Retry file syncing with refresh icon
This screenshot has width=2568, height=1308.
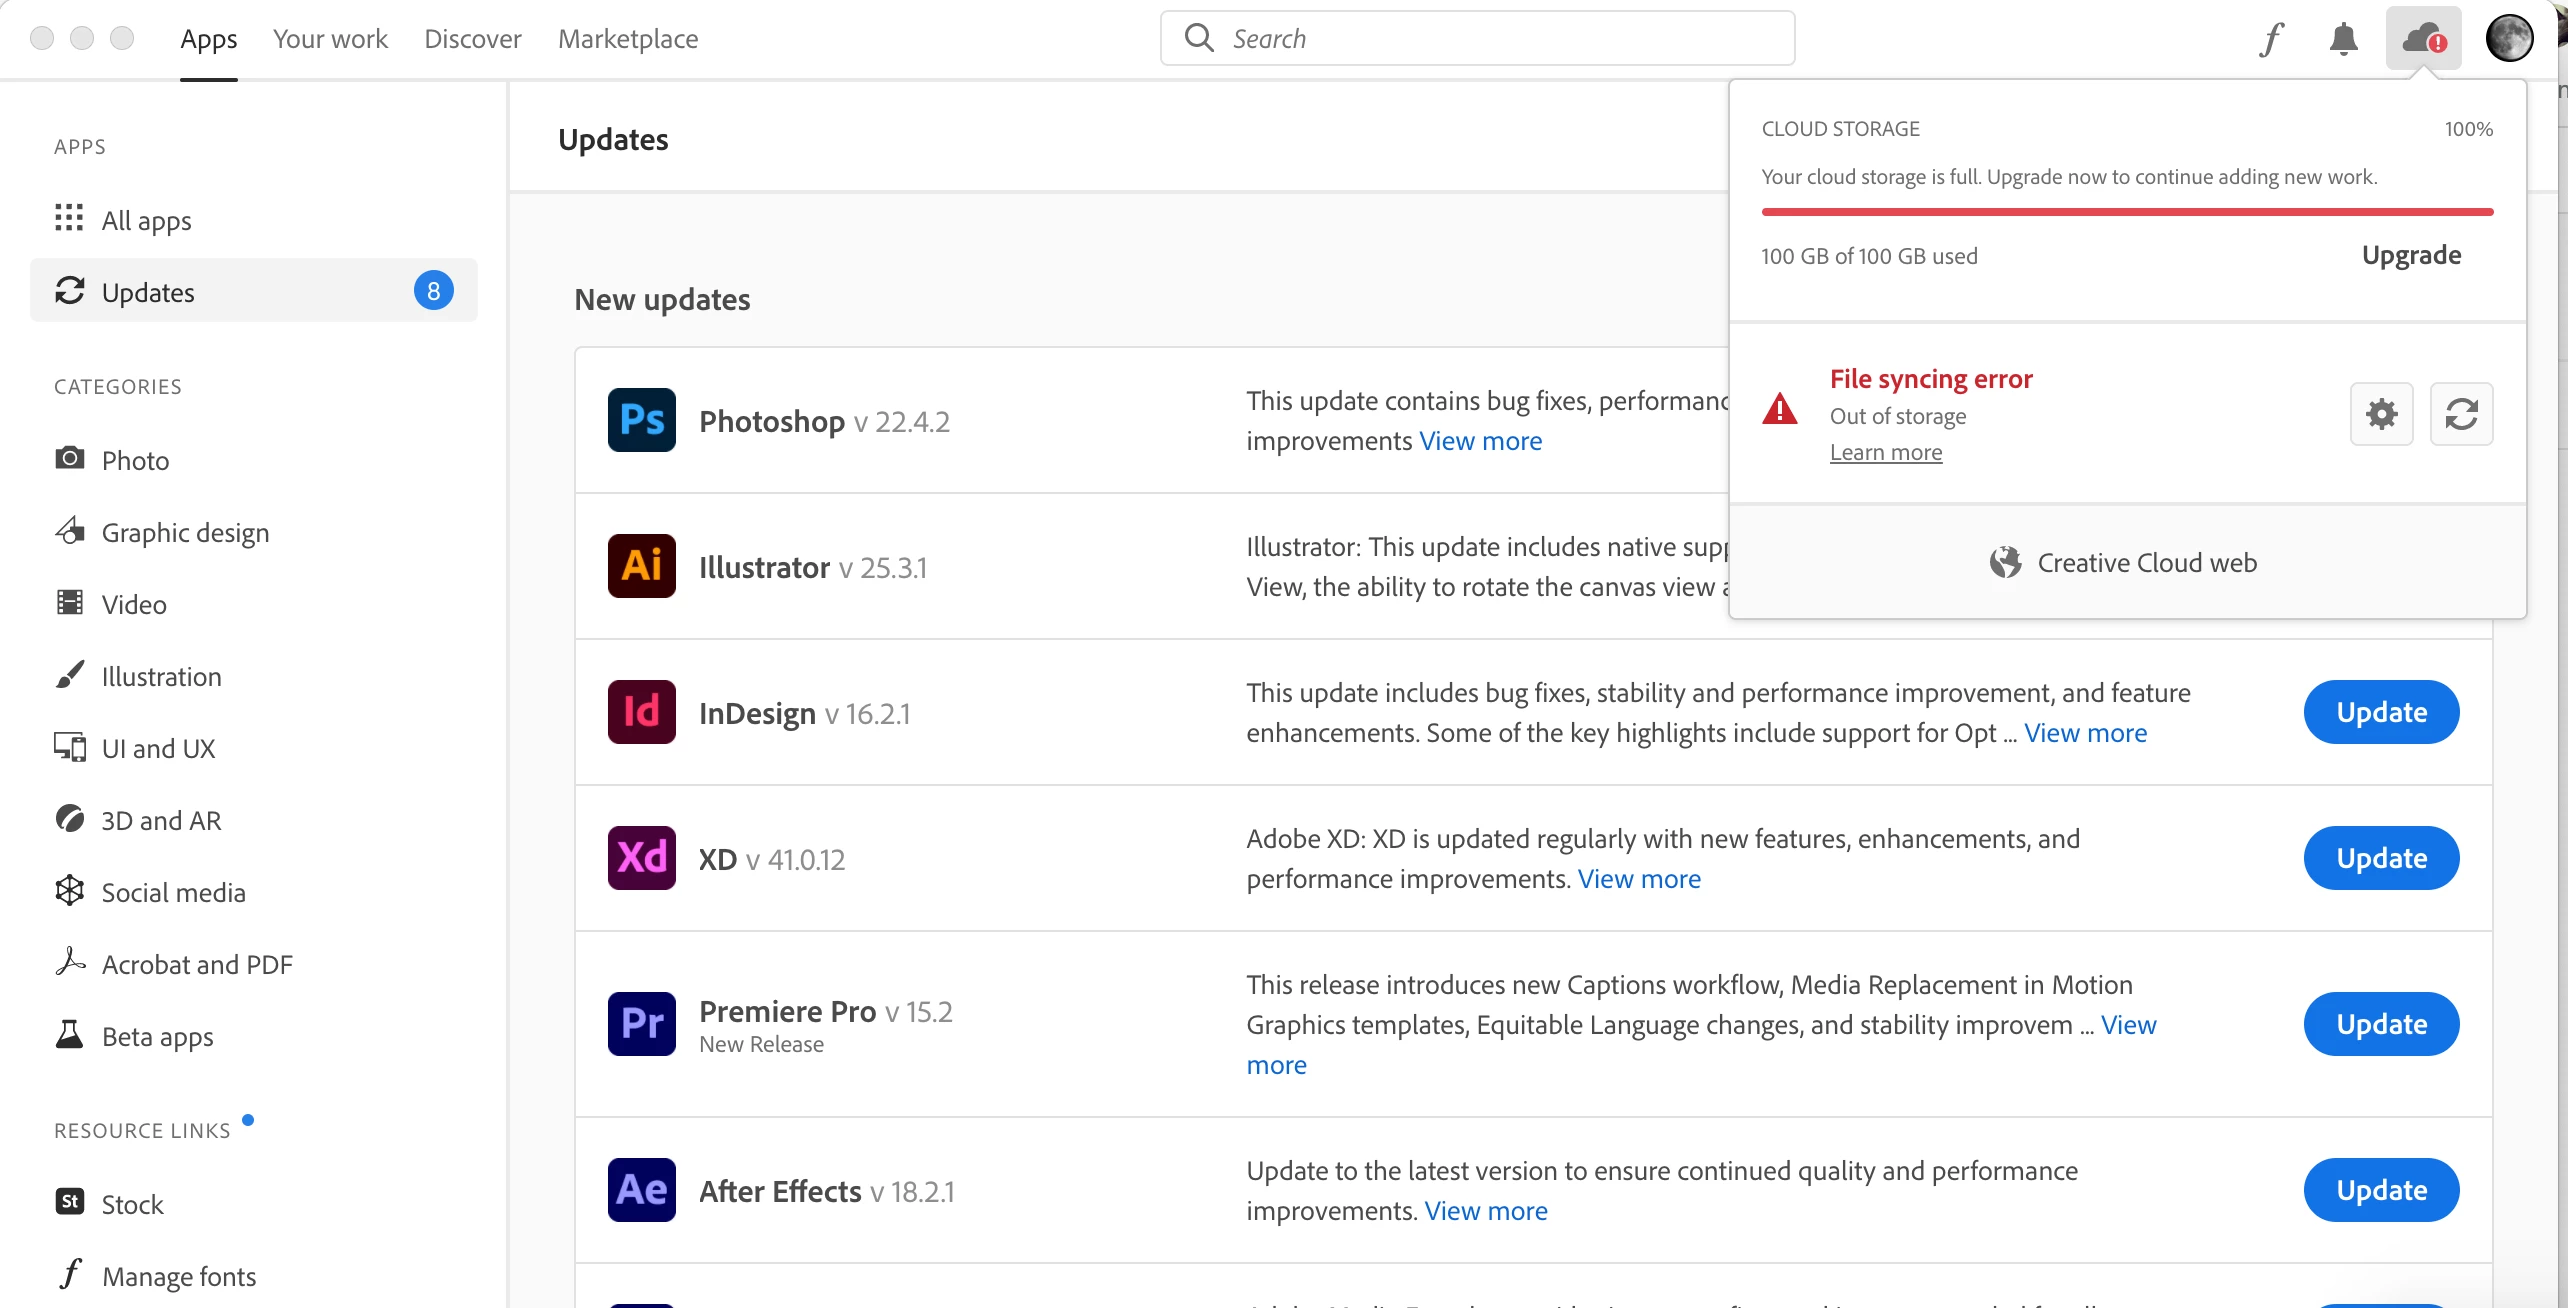(x=2461, y=414)
